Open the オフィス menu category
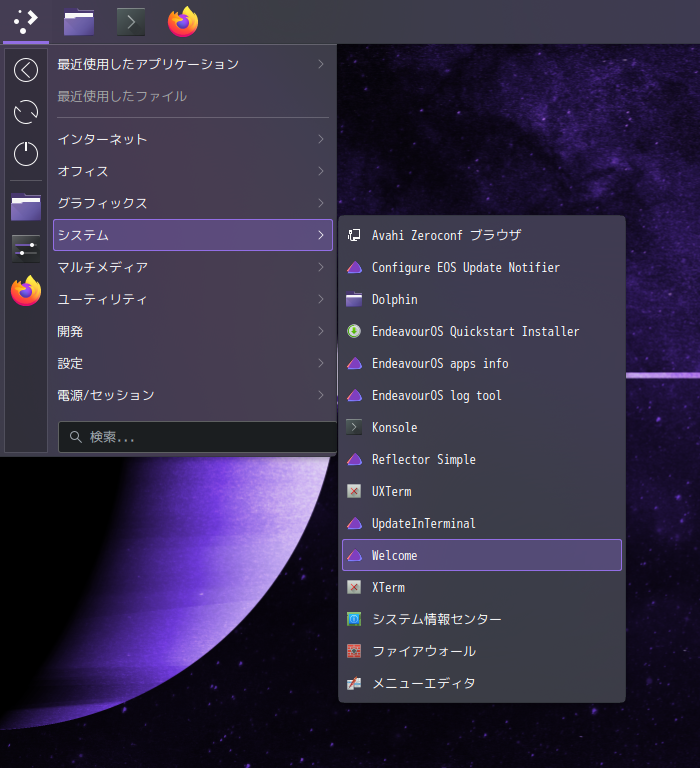700x768 pixels. tap(193, 171)
